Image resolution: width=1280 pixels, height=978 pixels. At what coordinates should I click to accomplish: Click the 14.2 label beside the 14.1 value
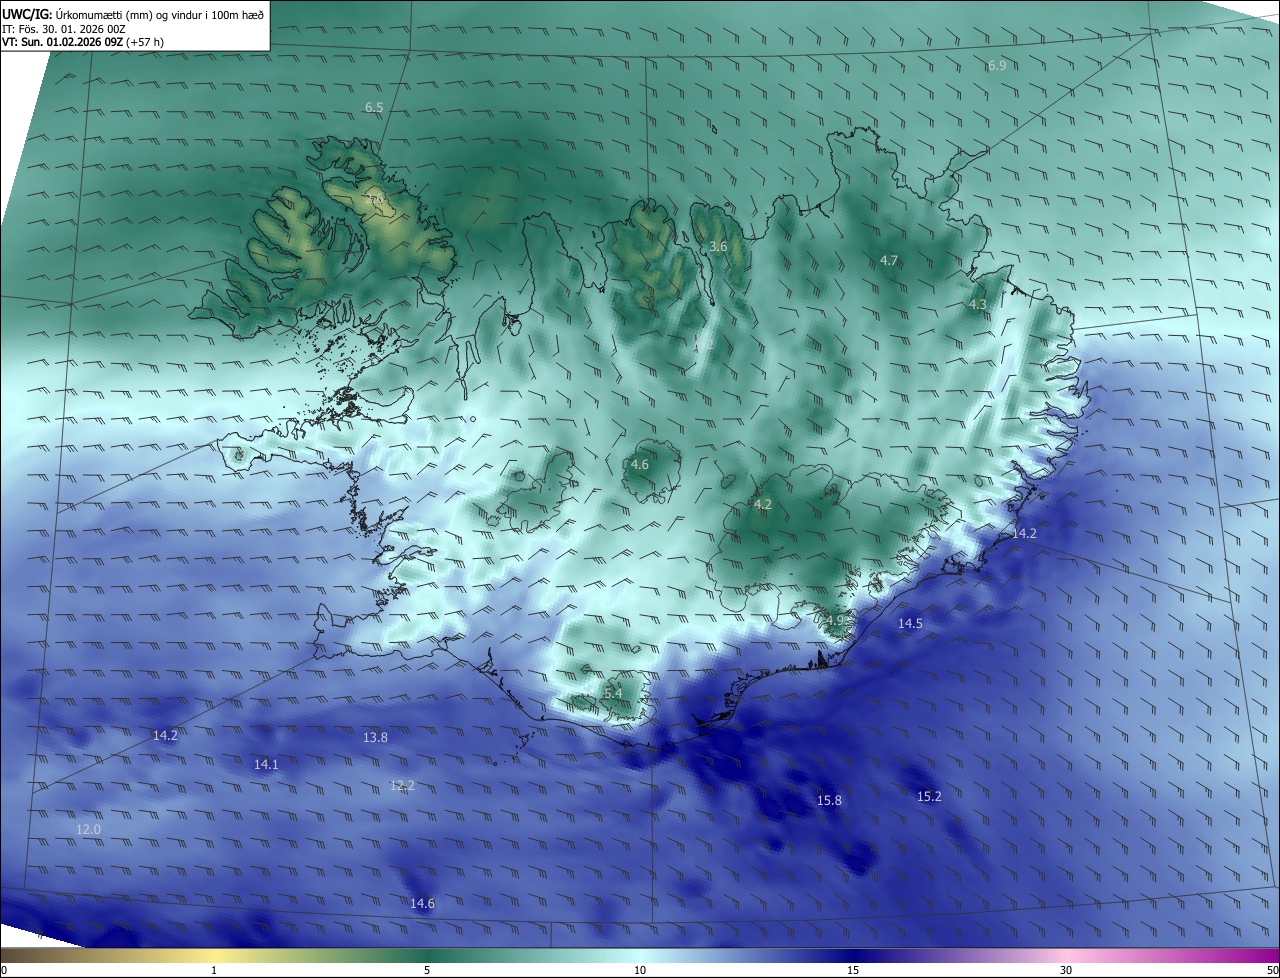coord(165,735)
